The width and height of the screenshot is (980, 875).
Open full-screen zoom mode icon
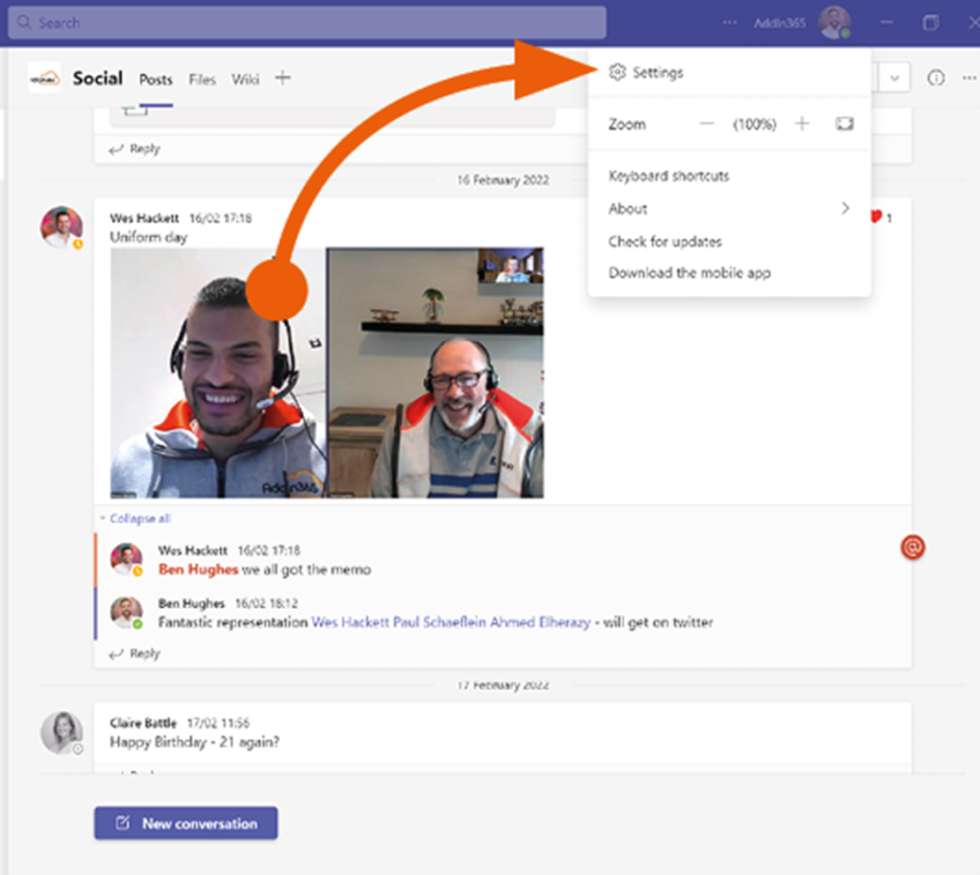[844, 123]
